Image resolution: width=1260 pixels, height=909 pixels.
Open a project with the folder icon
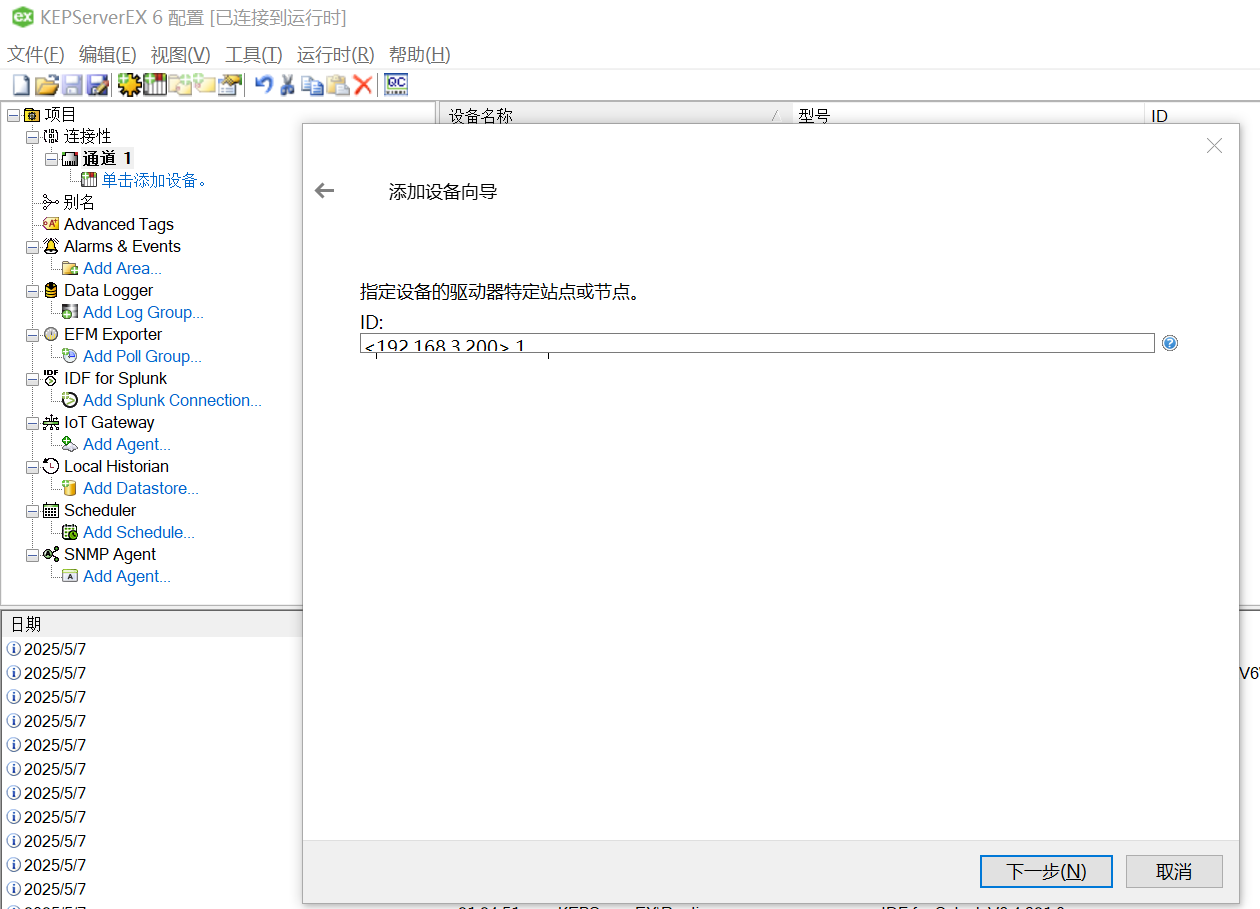coord(46,85)
